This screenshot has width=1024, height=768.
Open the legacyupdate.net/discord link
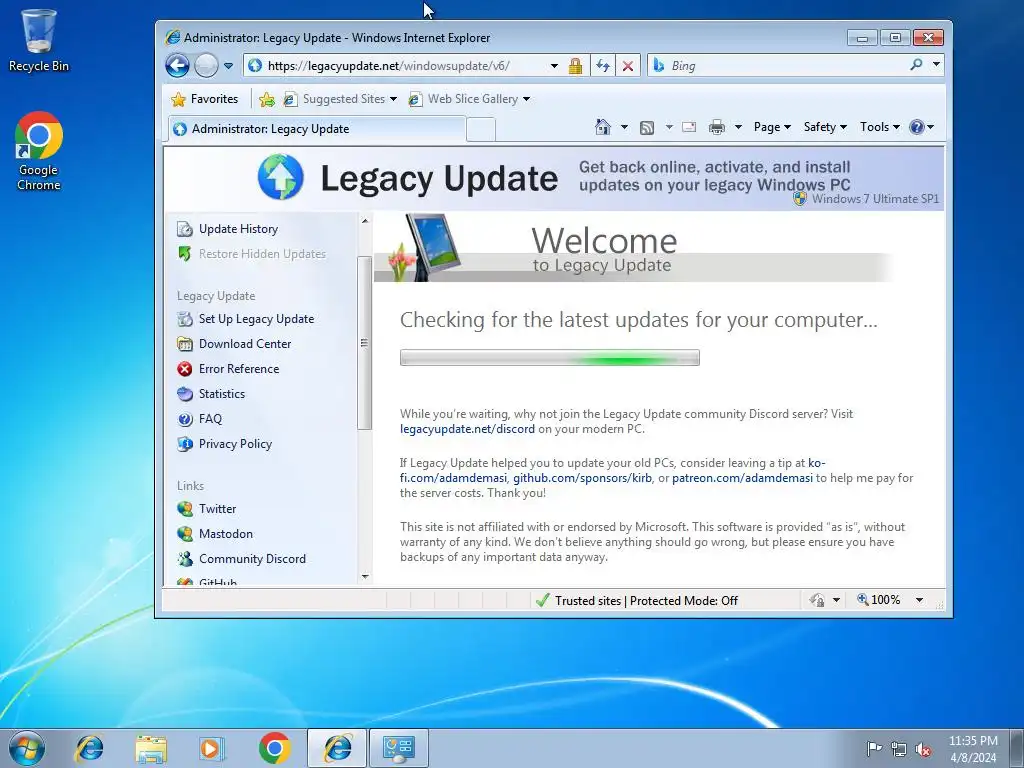click(x=467, y=429)
